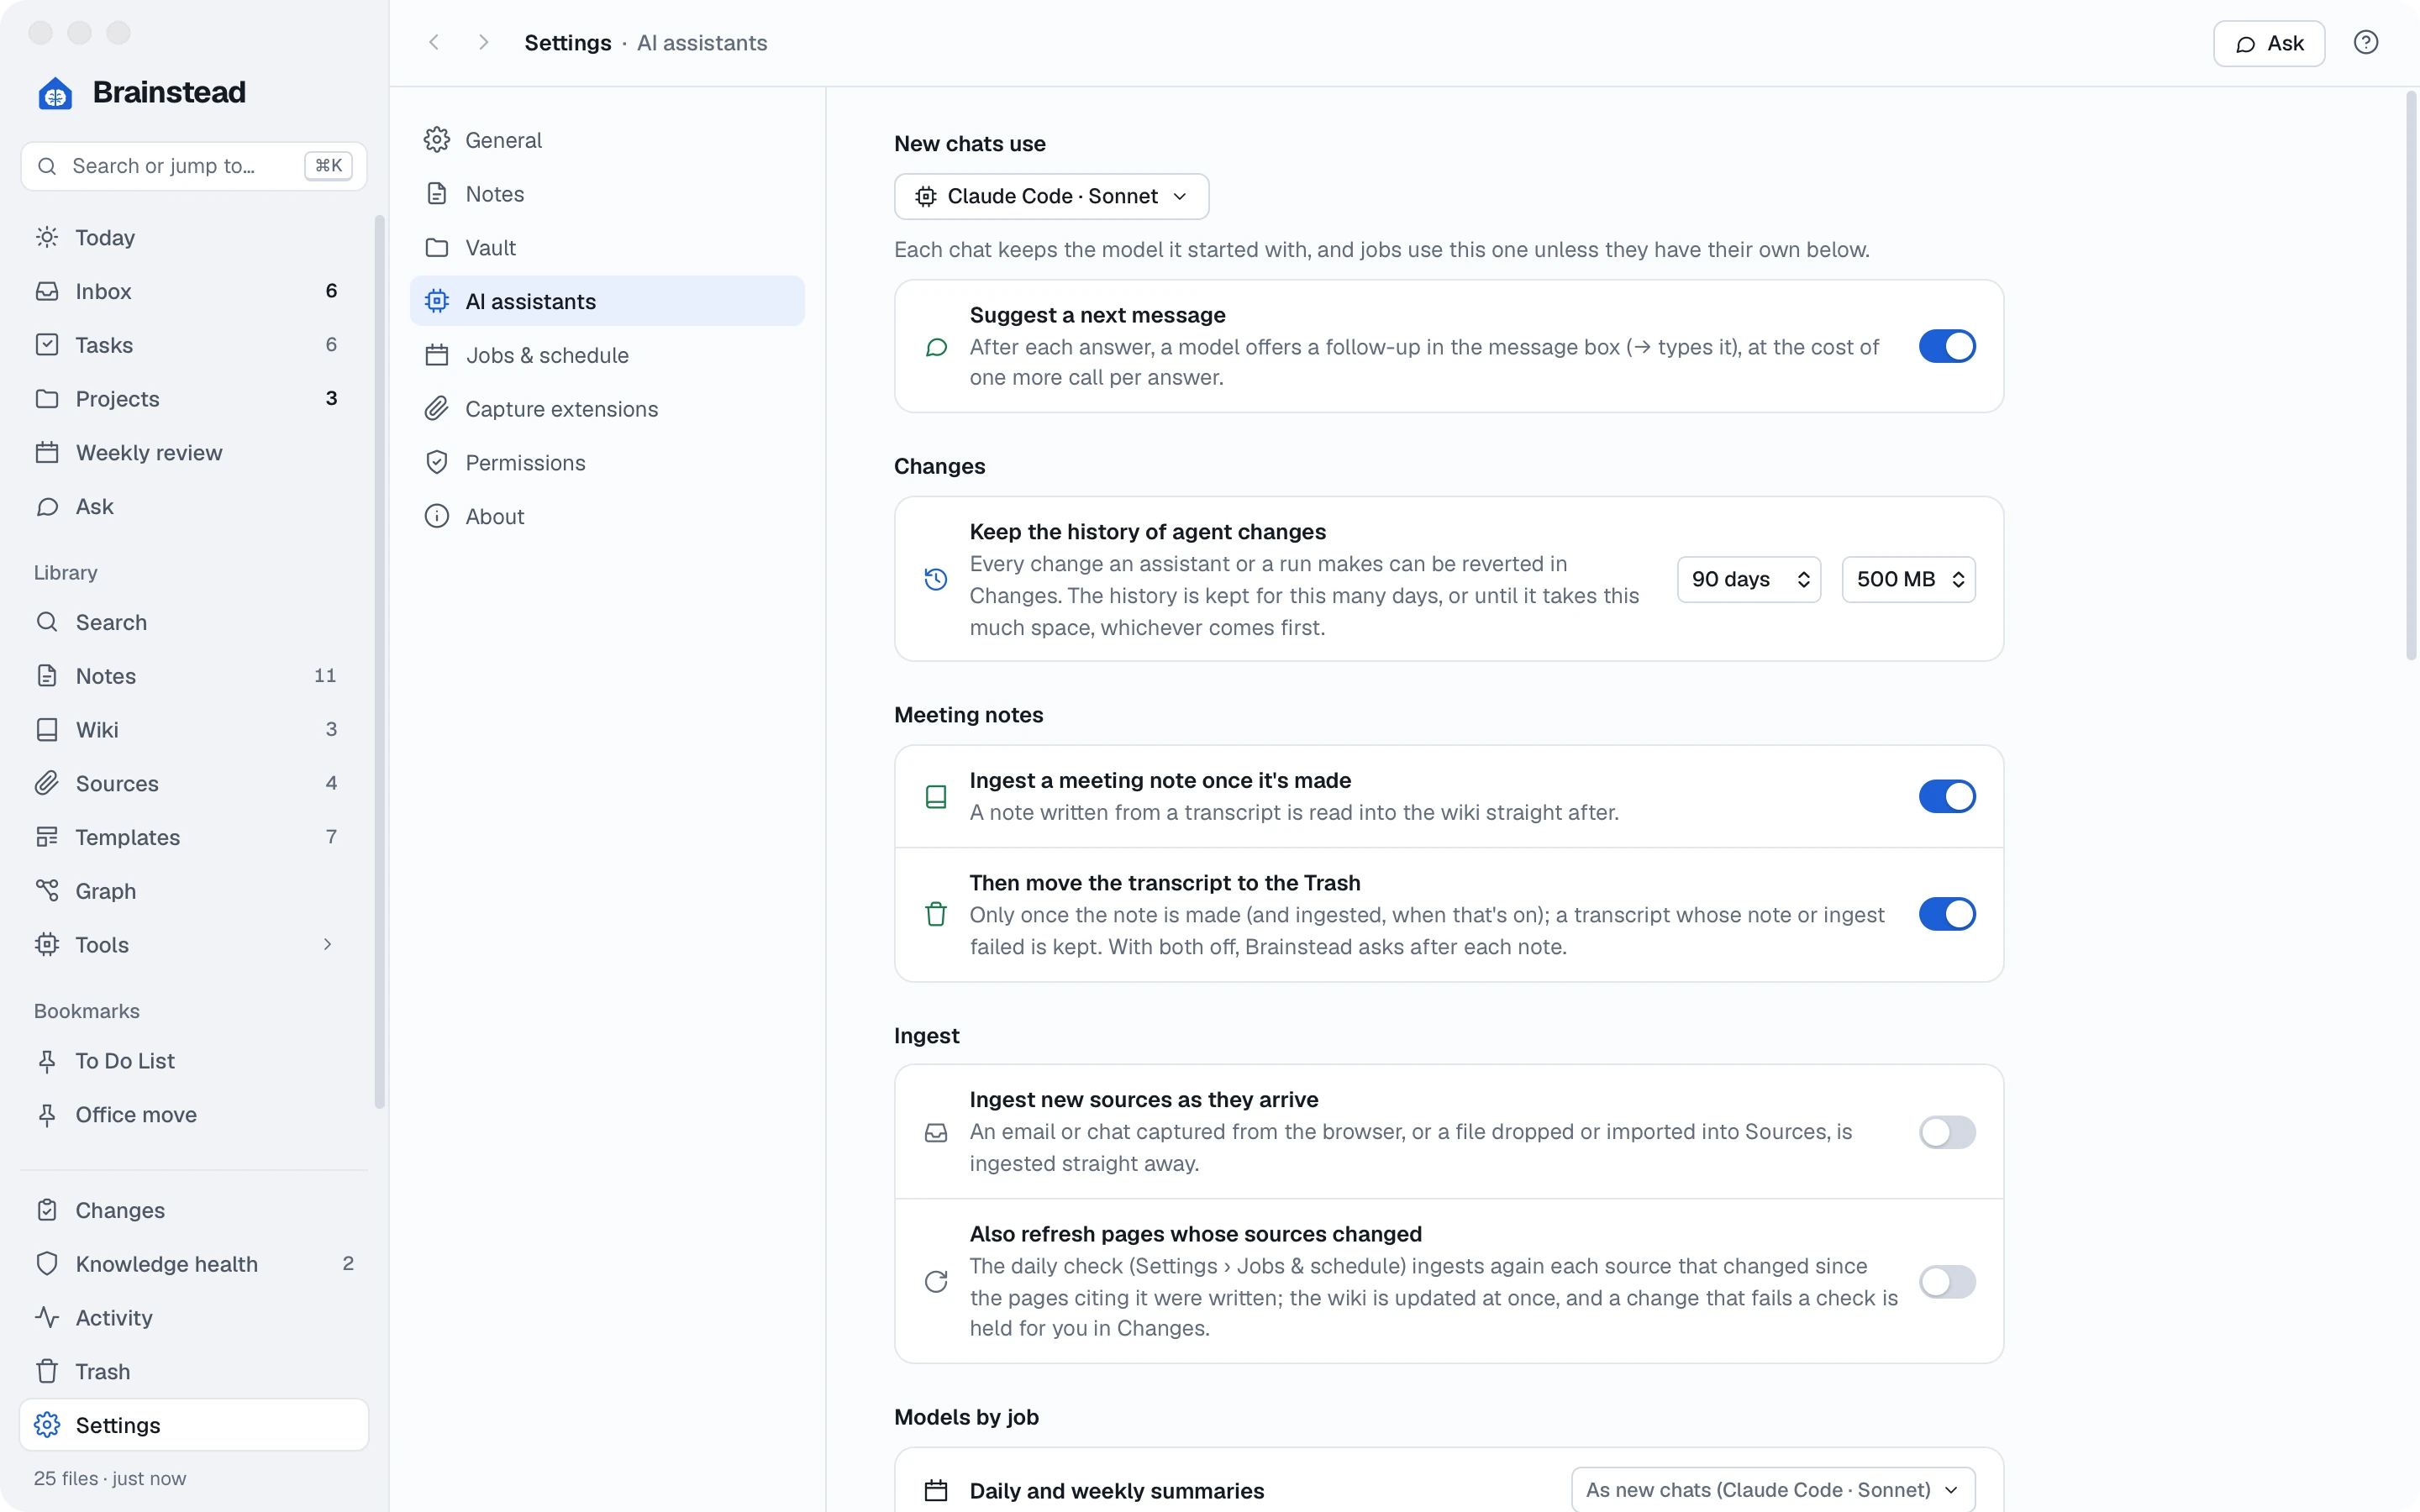Open the Office move bookmark
Viewport: 2420px width, 1512px height.
click(x=193, y=1114)
